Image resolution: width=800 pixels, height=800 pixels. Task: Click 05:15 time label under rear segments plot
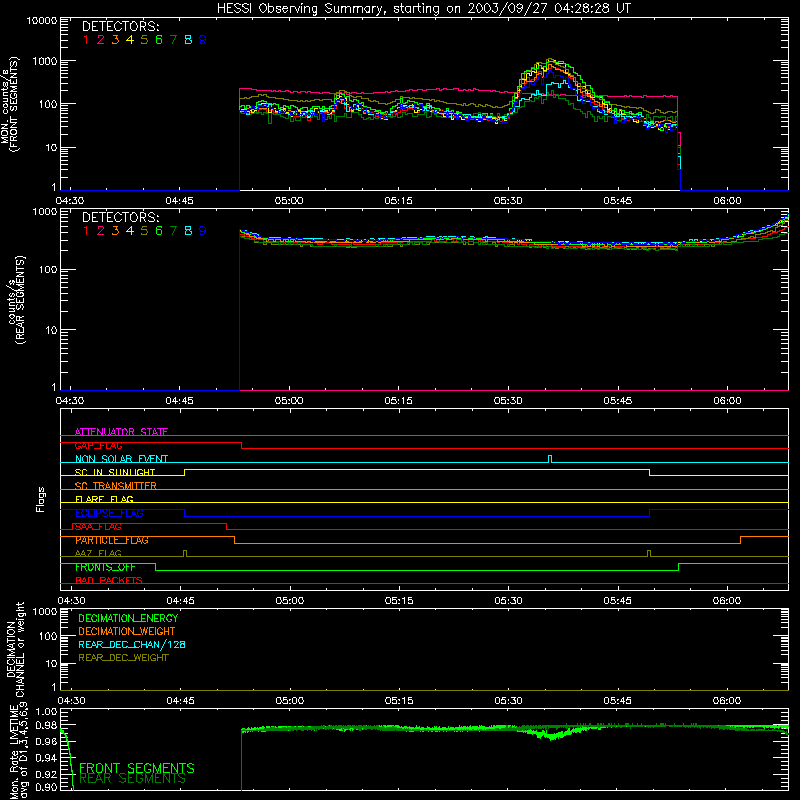tap(398, 401)
